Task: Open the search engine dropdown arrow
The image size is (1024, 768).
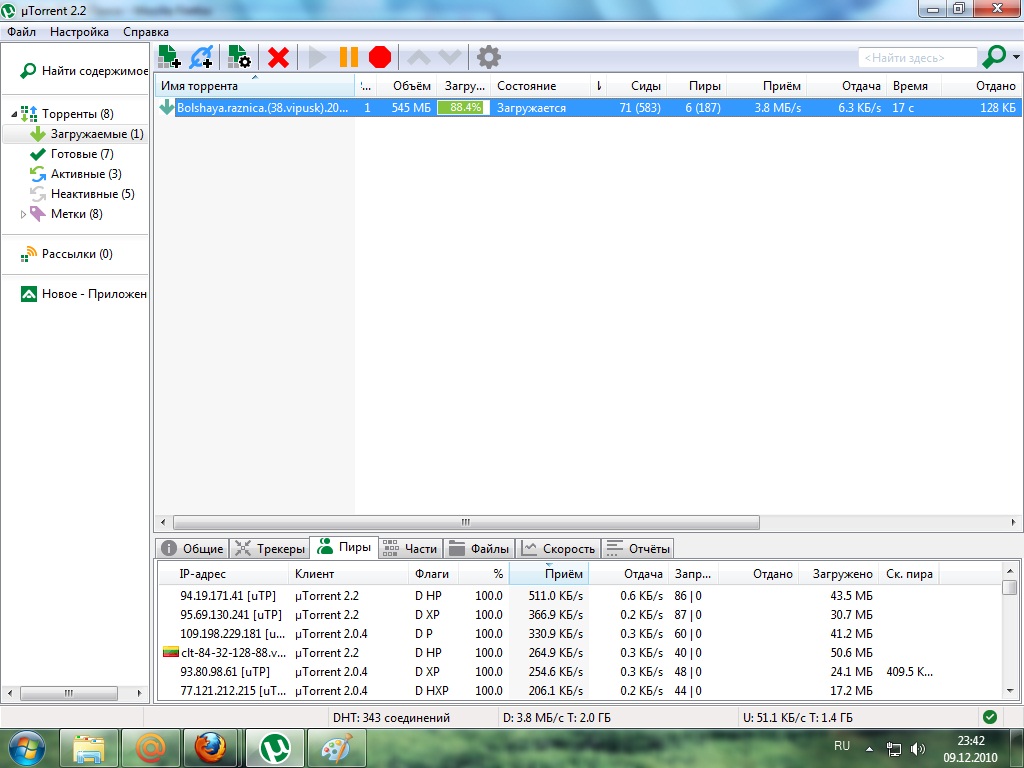Action: coord(1016,57)
